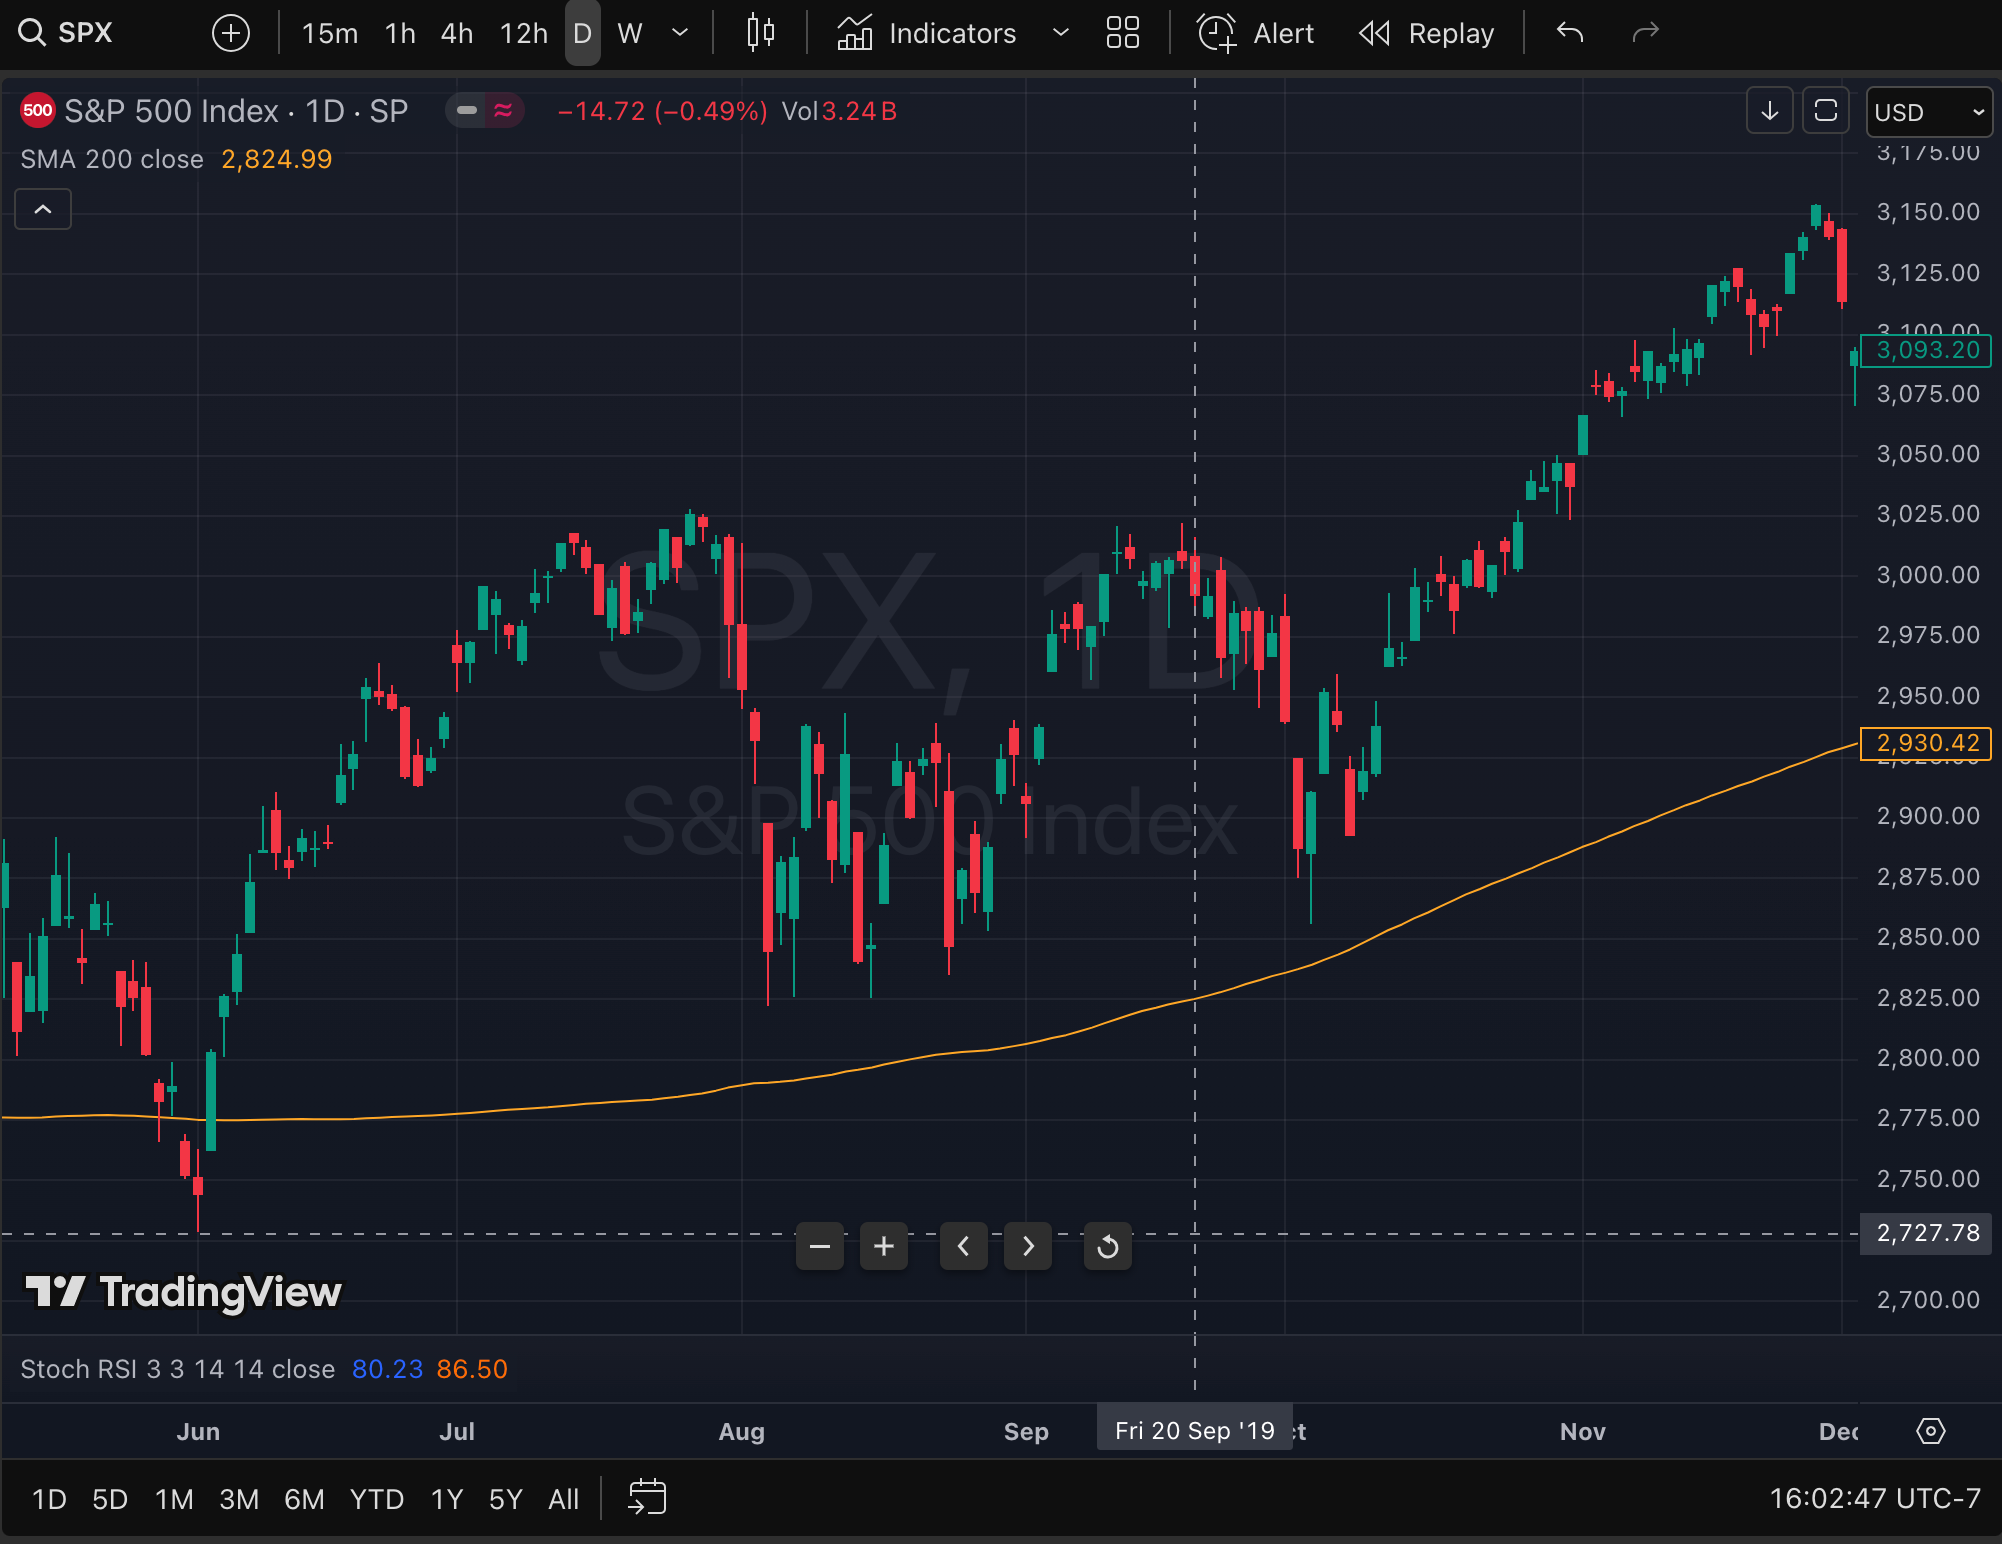This screenshot has height=1544, width=2002.
Task: Click the current price label 3,093.20
Action: click(1926, 350)
